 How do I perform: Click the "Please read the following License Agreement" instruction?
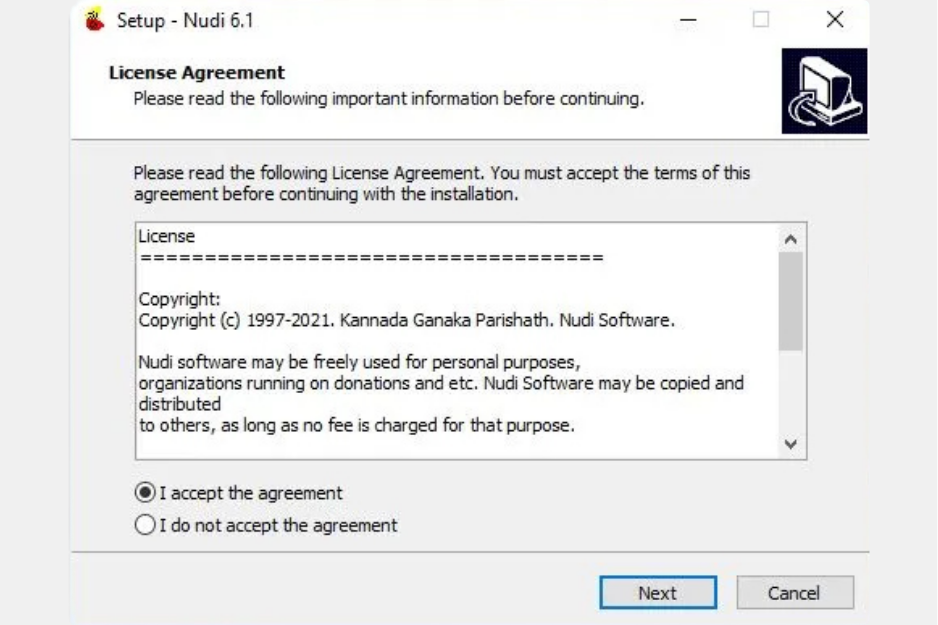(441, 173)
